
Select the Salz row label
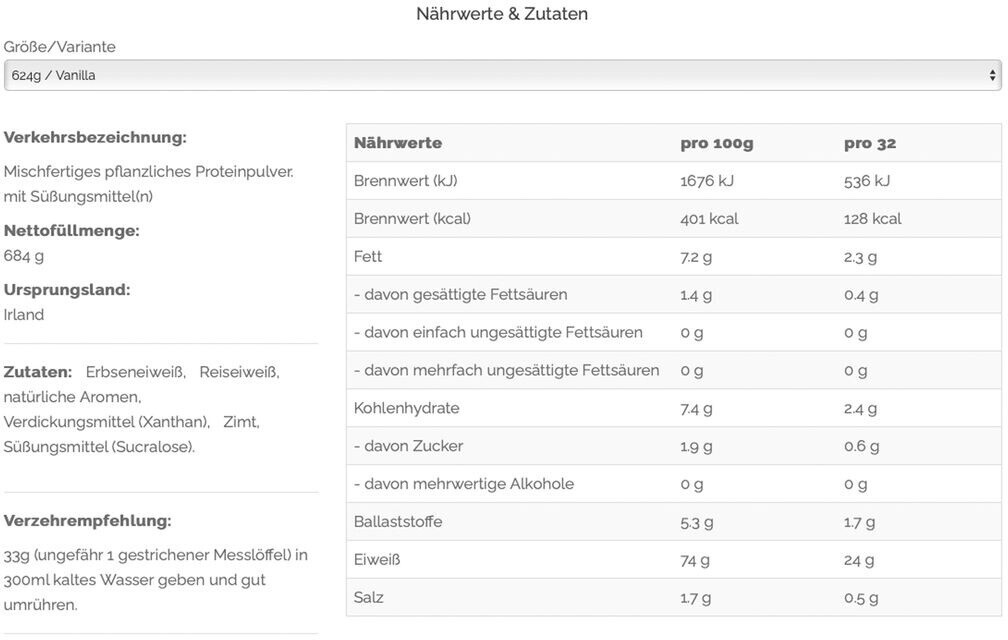click(368, 597)
